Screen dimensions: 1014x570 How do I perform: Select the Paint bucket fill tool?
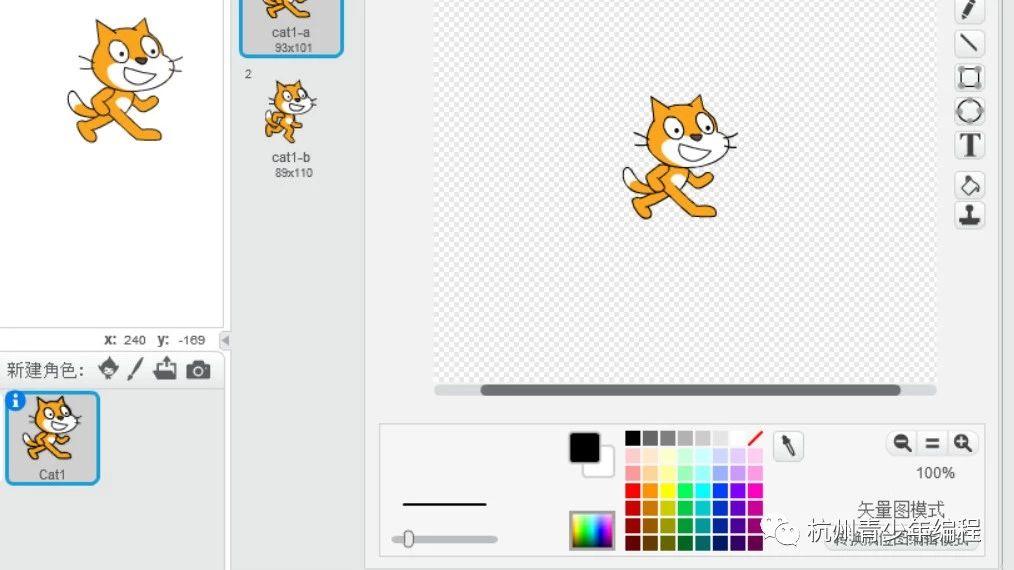(969, 185)
